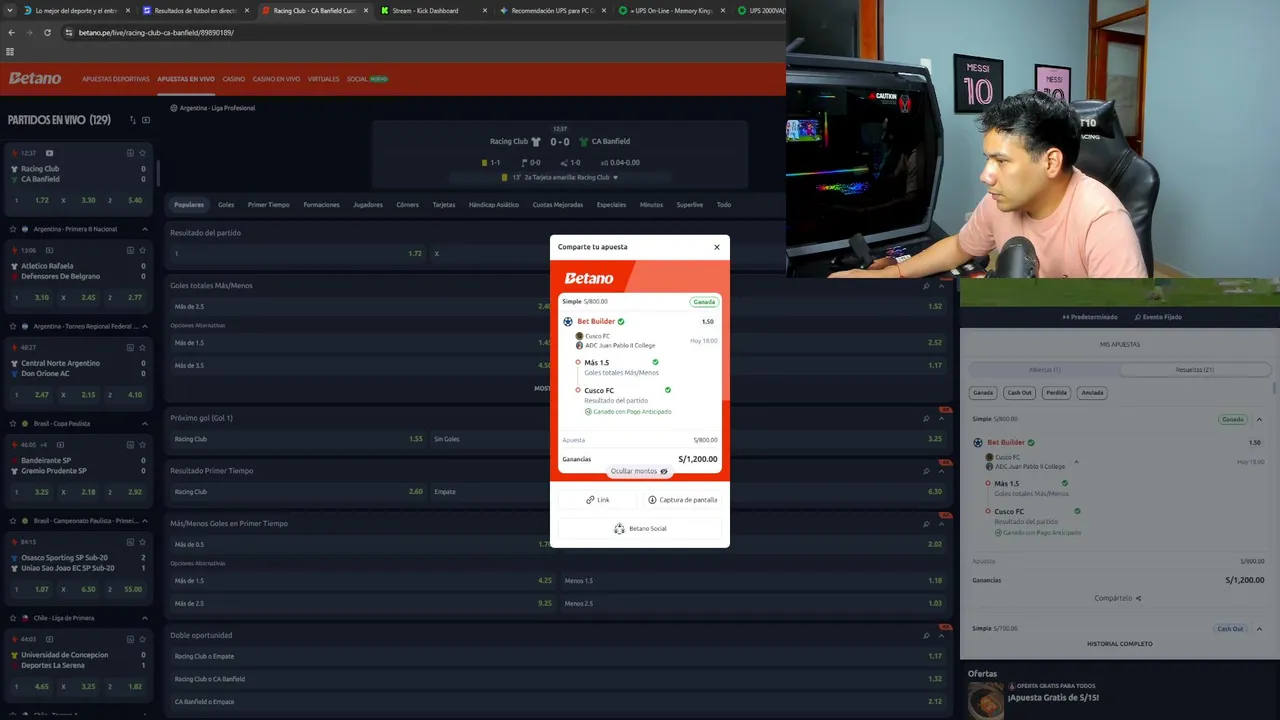Click the Evento Fijado pin button
1280x720 pixels.
(1158, 317)
